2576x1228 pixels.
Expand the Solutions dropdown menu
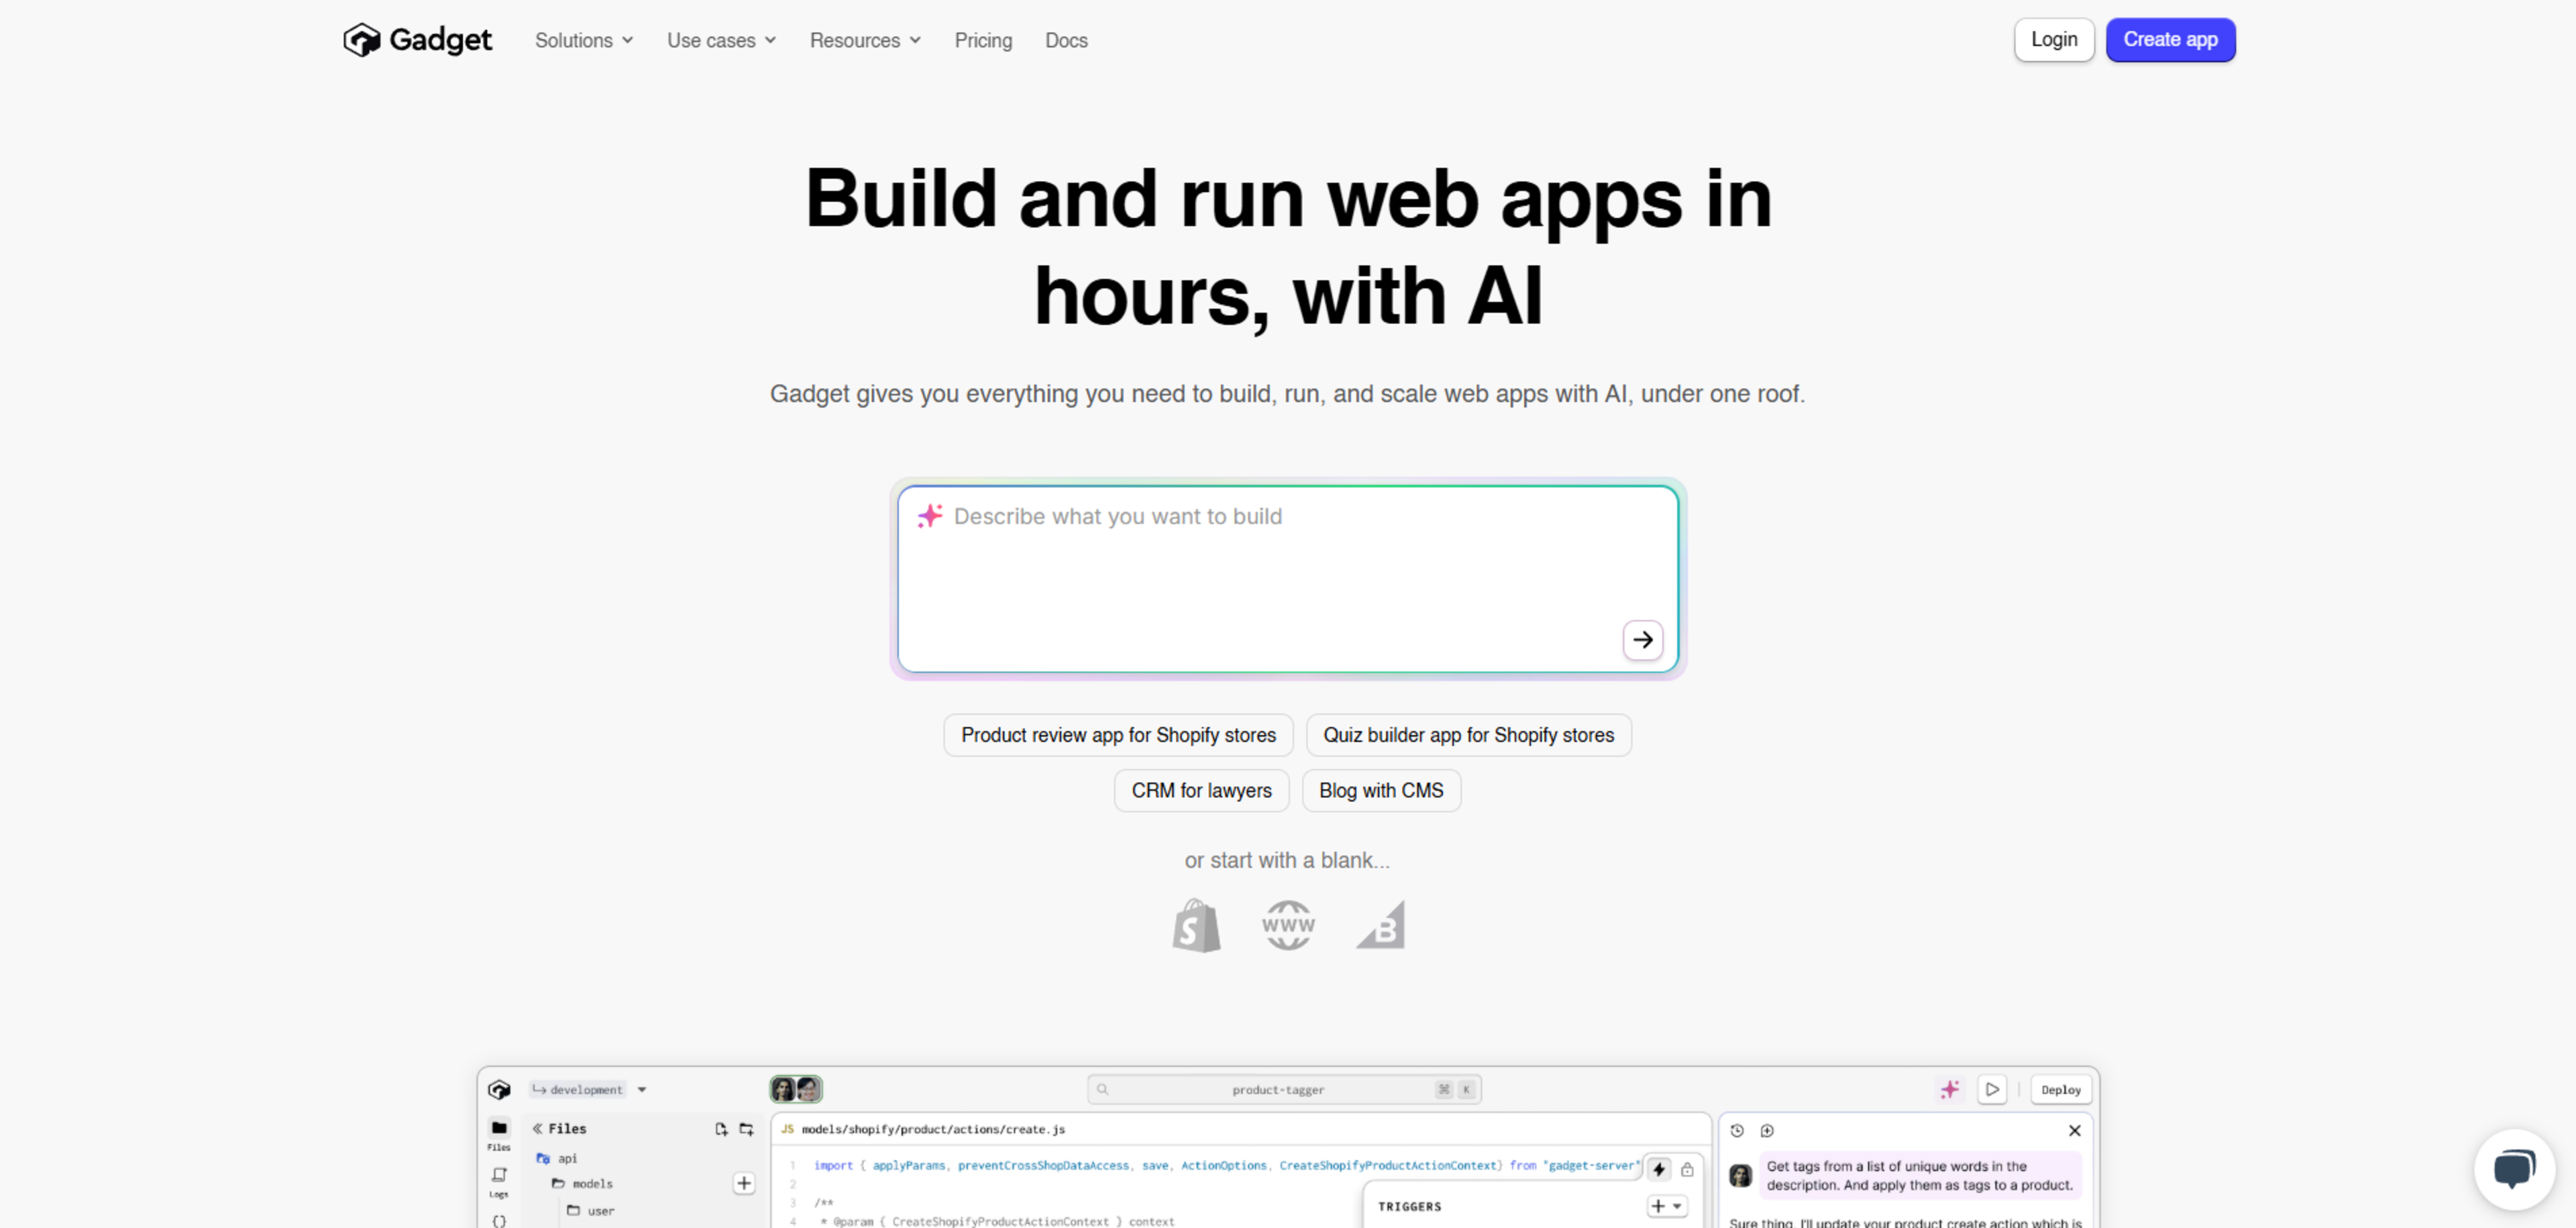pos(584,40)
